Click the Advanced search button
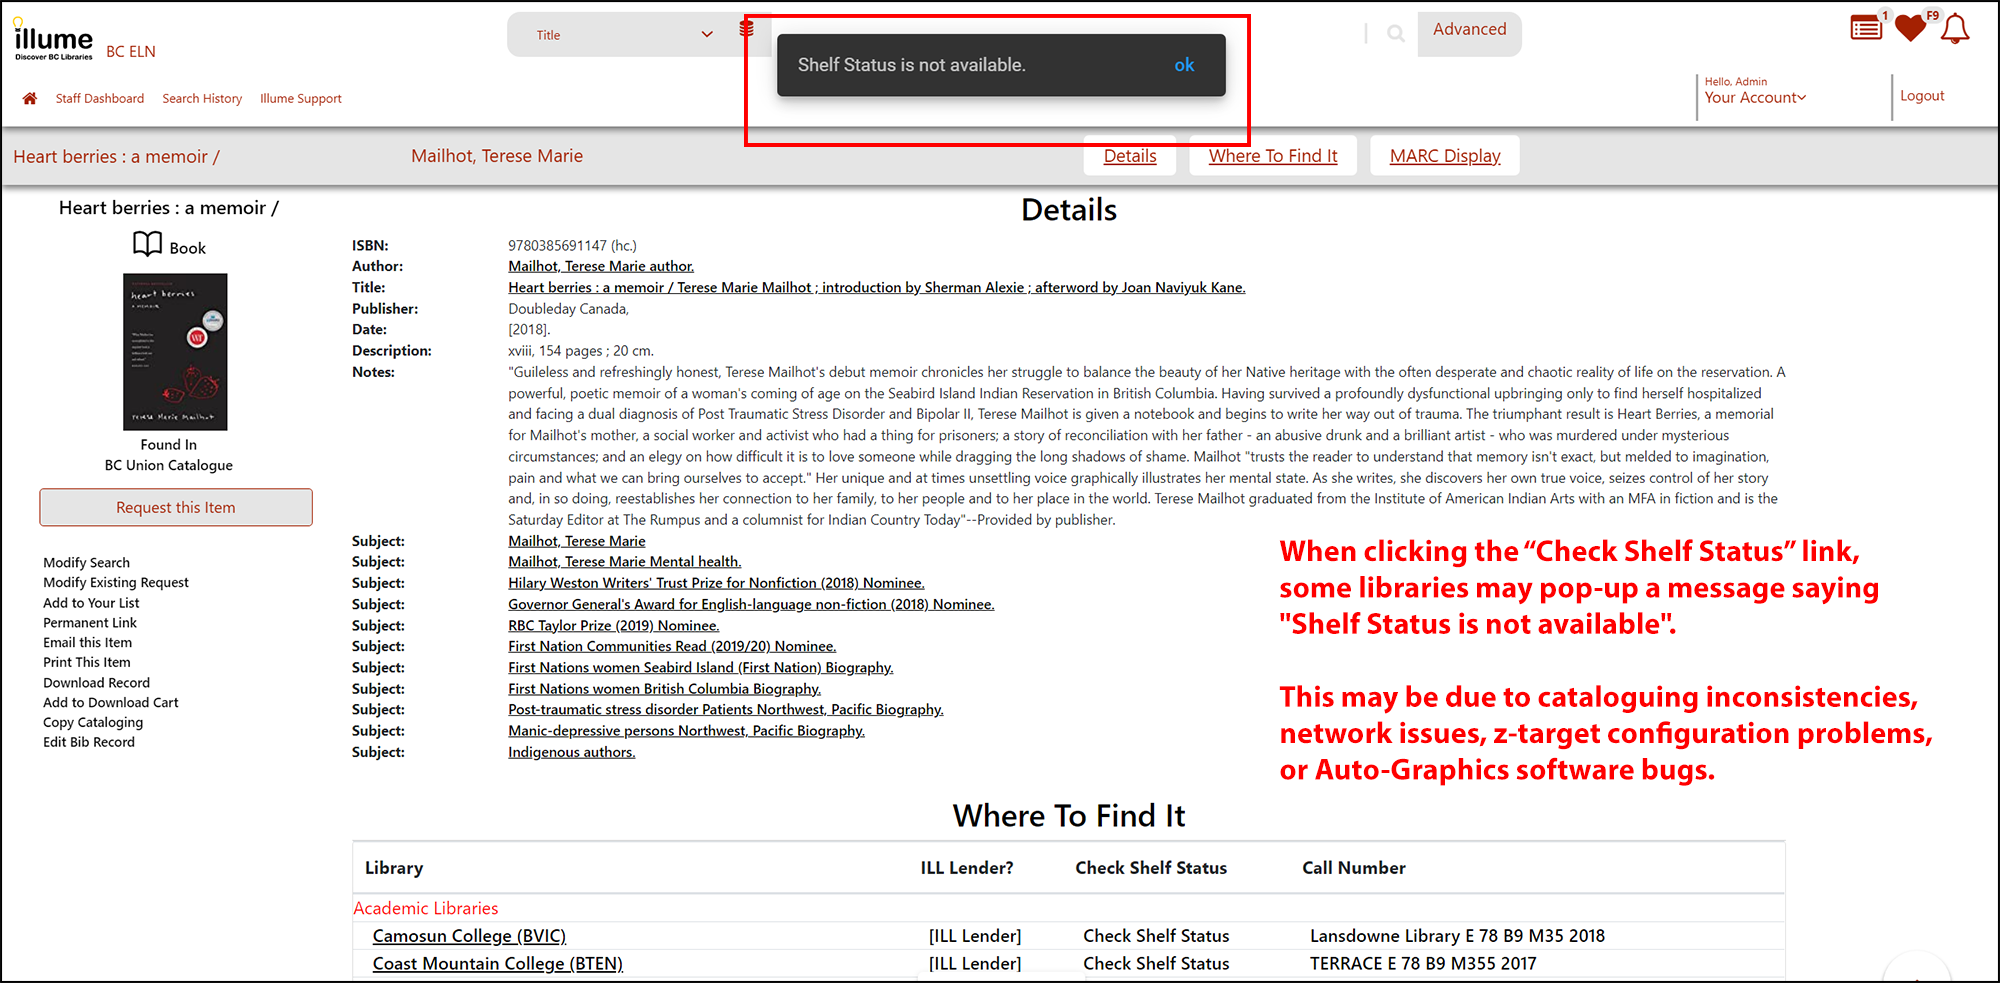The height and width of the screenshot is (983, 2000). click(1469, 30)
